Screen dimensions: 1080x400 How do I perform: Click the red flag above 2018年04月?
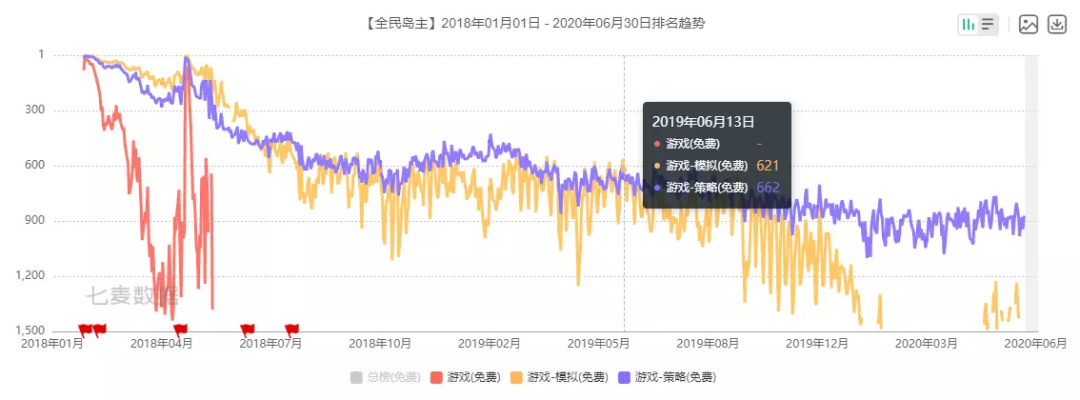pyautogui.click(x=180, y=329)
